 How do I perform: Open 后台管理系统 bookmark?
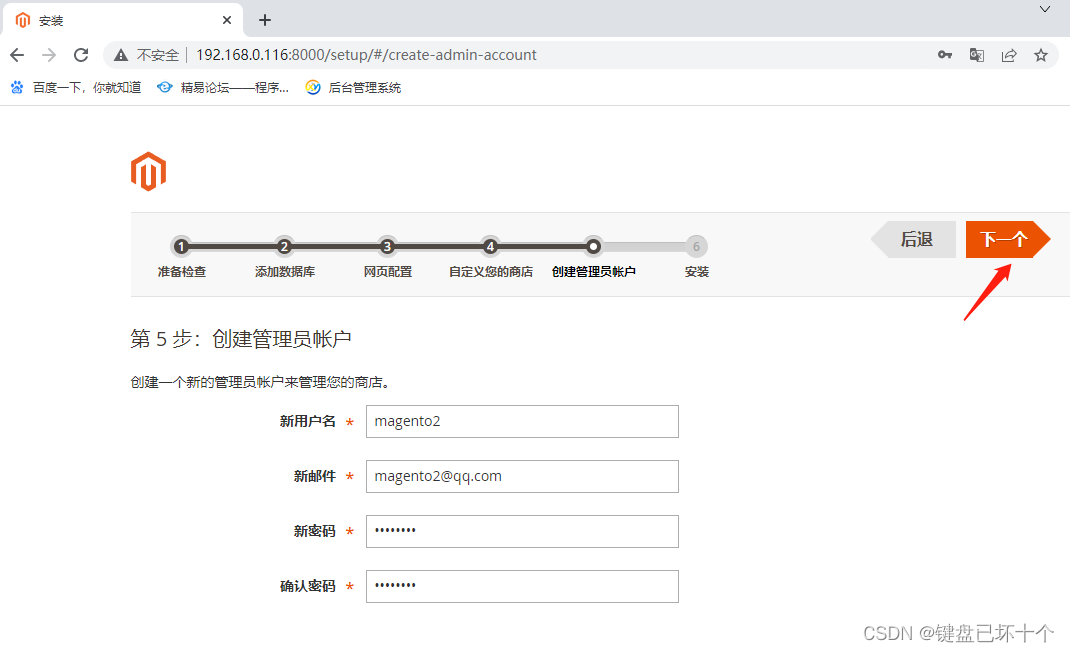pos(355,87)
